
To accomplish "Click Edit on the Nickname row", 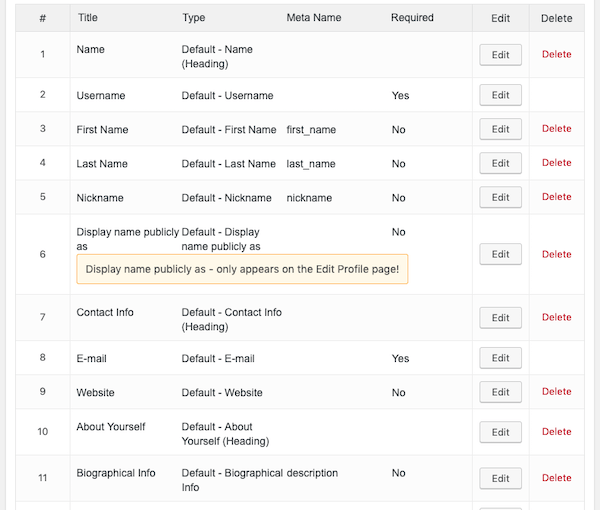I will tap(500, 197).
